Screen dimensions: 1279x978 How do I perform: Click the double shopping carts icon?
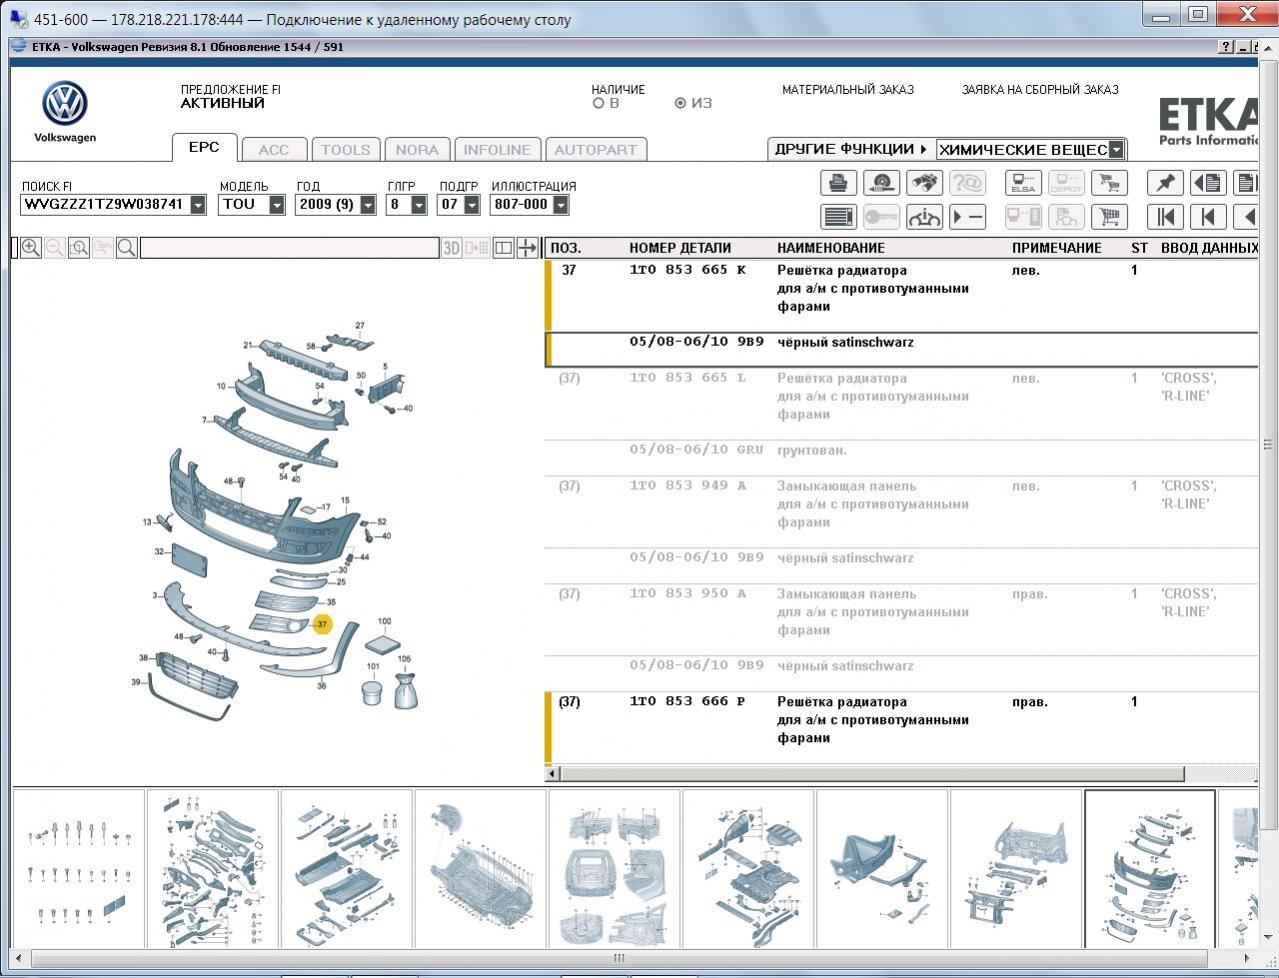point(1109,183)
